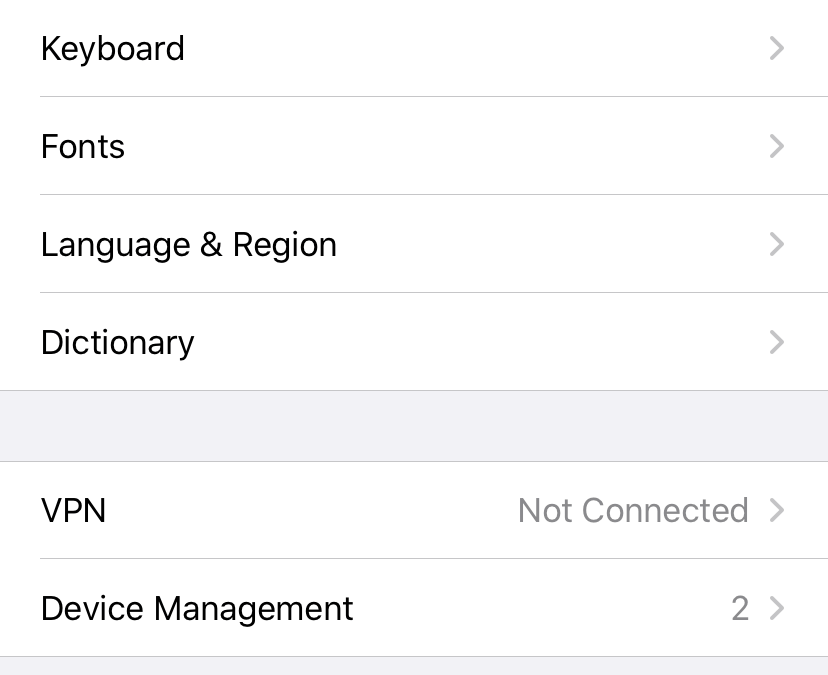Viewport: 828px width, 675px height.
Task: Tap the chevron on the Device Management row
Action: [x=777, y=609]
